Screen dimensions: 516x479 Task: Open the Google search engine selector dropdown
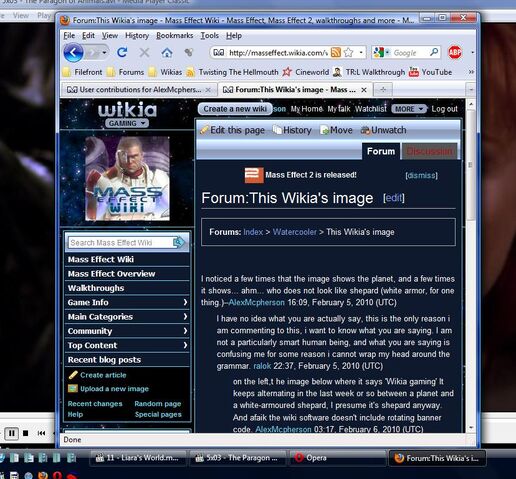pos(382,52)
